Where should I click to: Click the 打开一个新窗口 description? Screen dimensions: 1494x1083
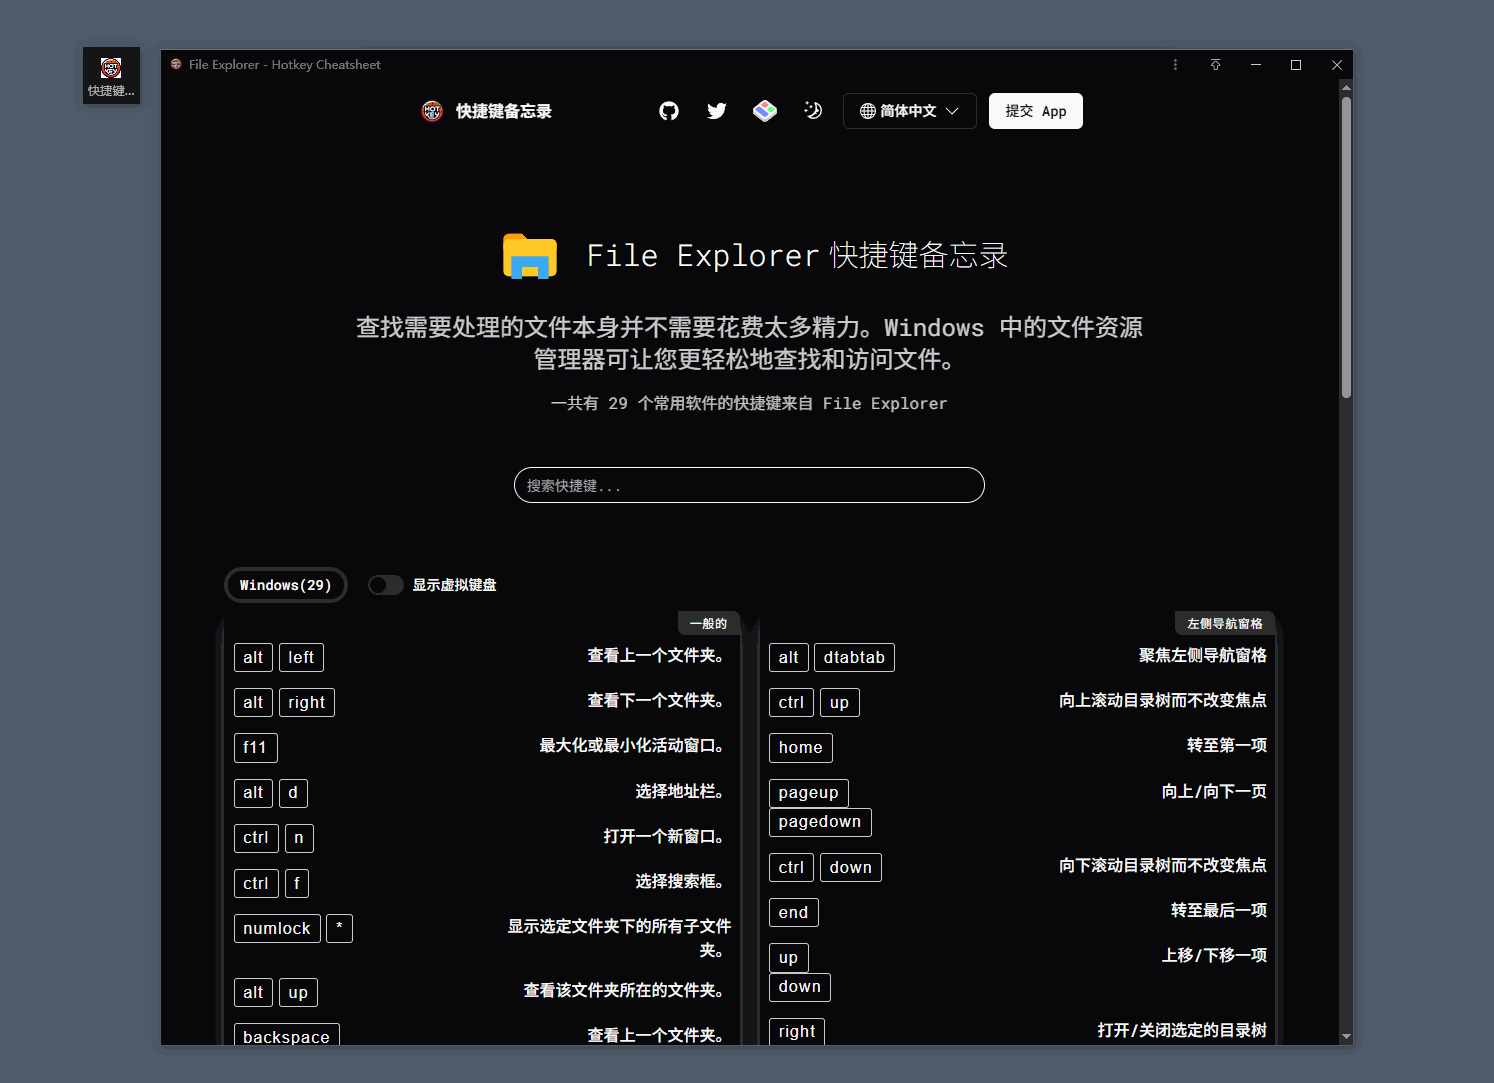pyautogui.click(x=663, y=836)
